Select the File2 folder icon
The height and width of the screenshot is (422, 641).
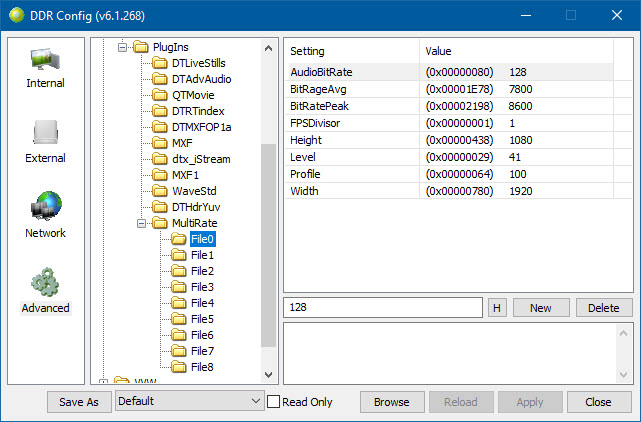(179, 271)
